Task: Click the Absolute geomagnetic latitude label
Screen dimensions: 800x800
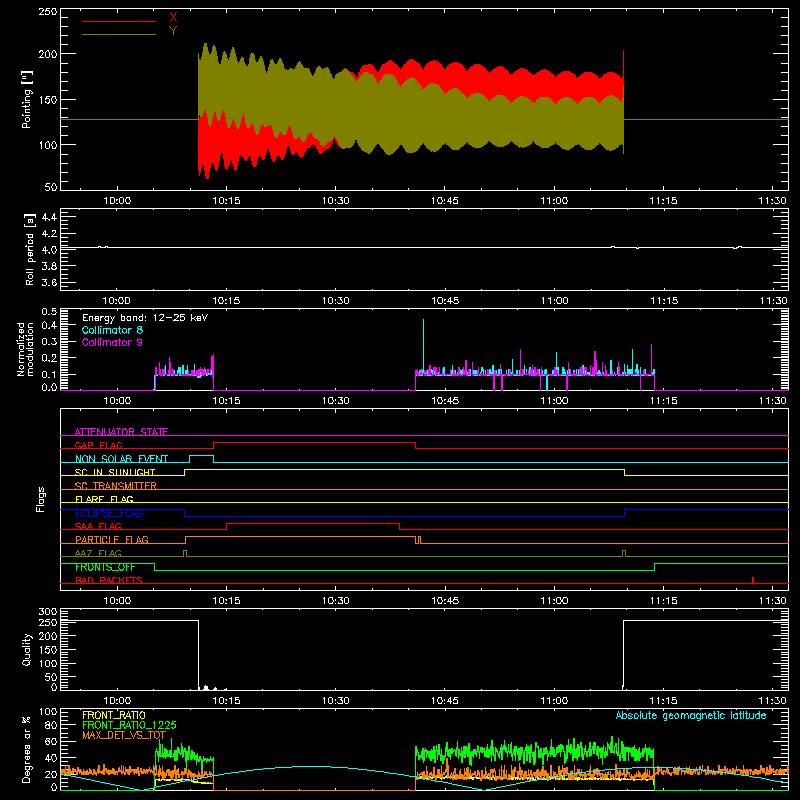Action: coord(691,715)
